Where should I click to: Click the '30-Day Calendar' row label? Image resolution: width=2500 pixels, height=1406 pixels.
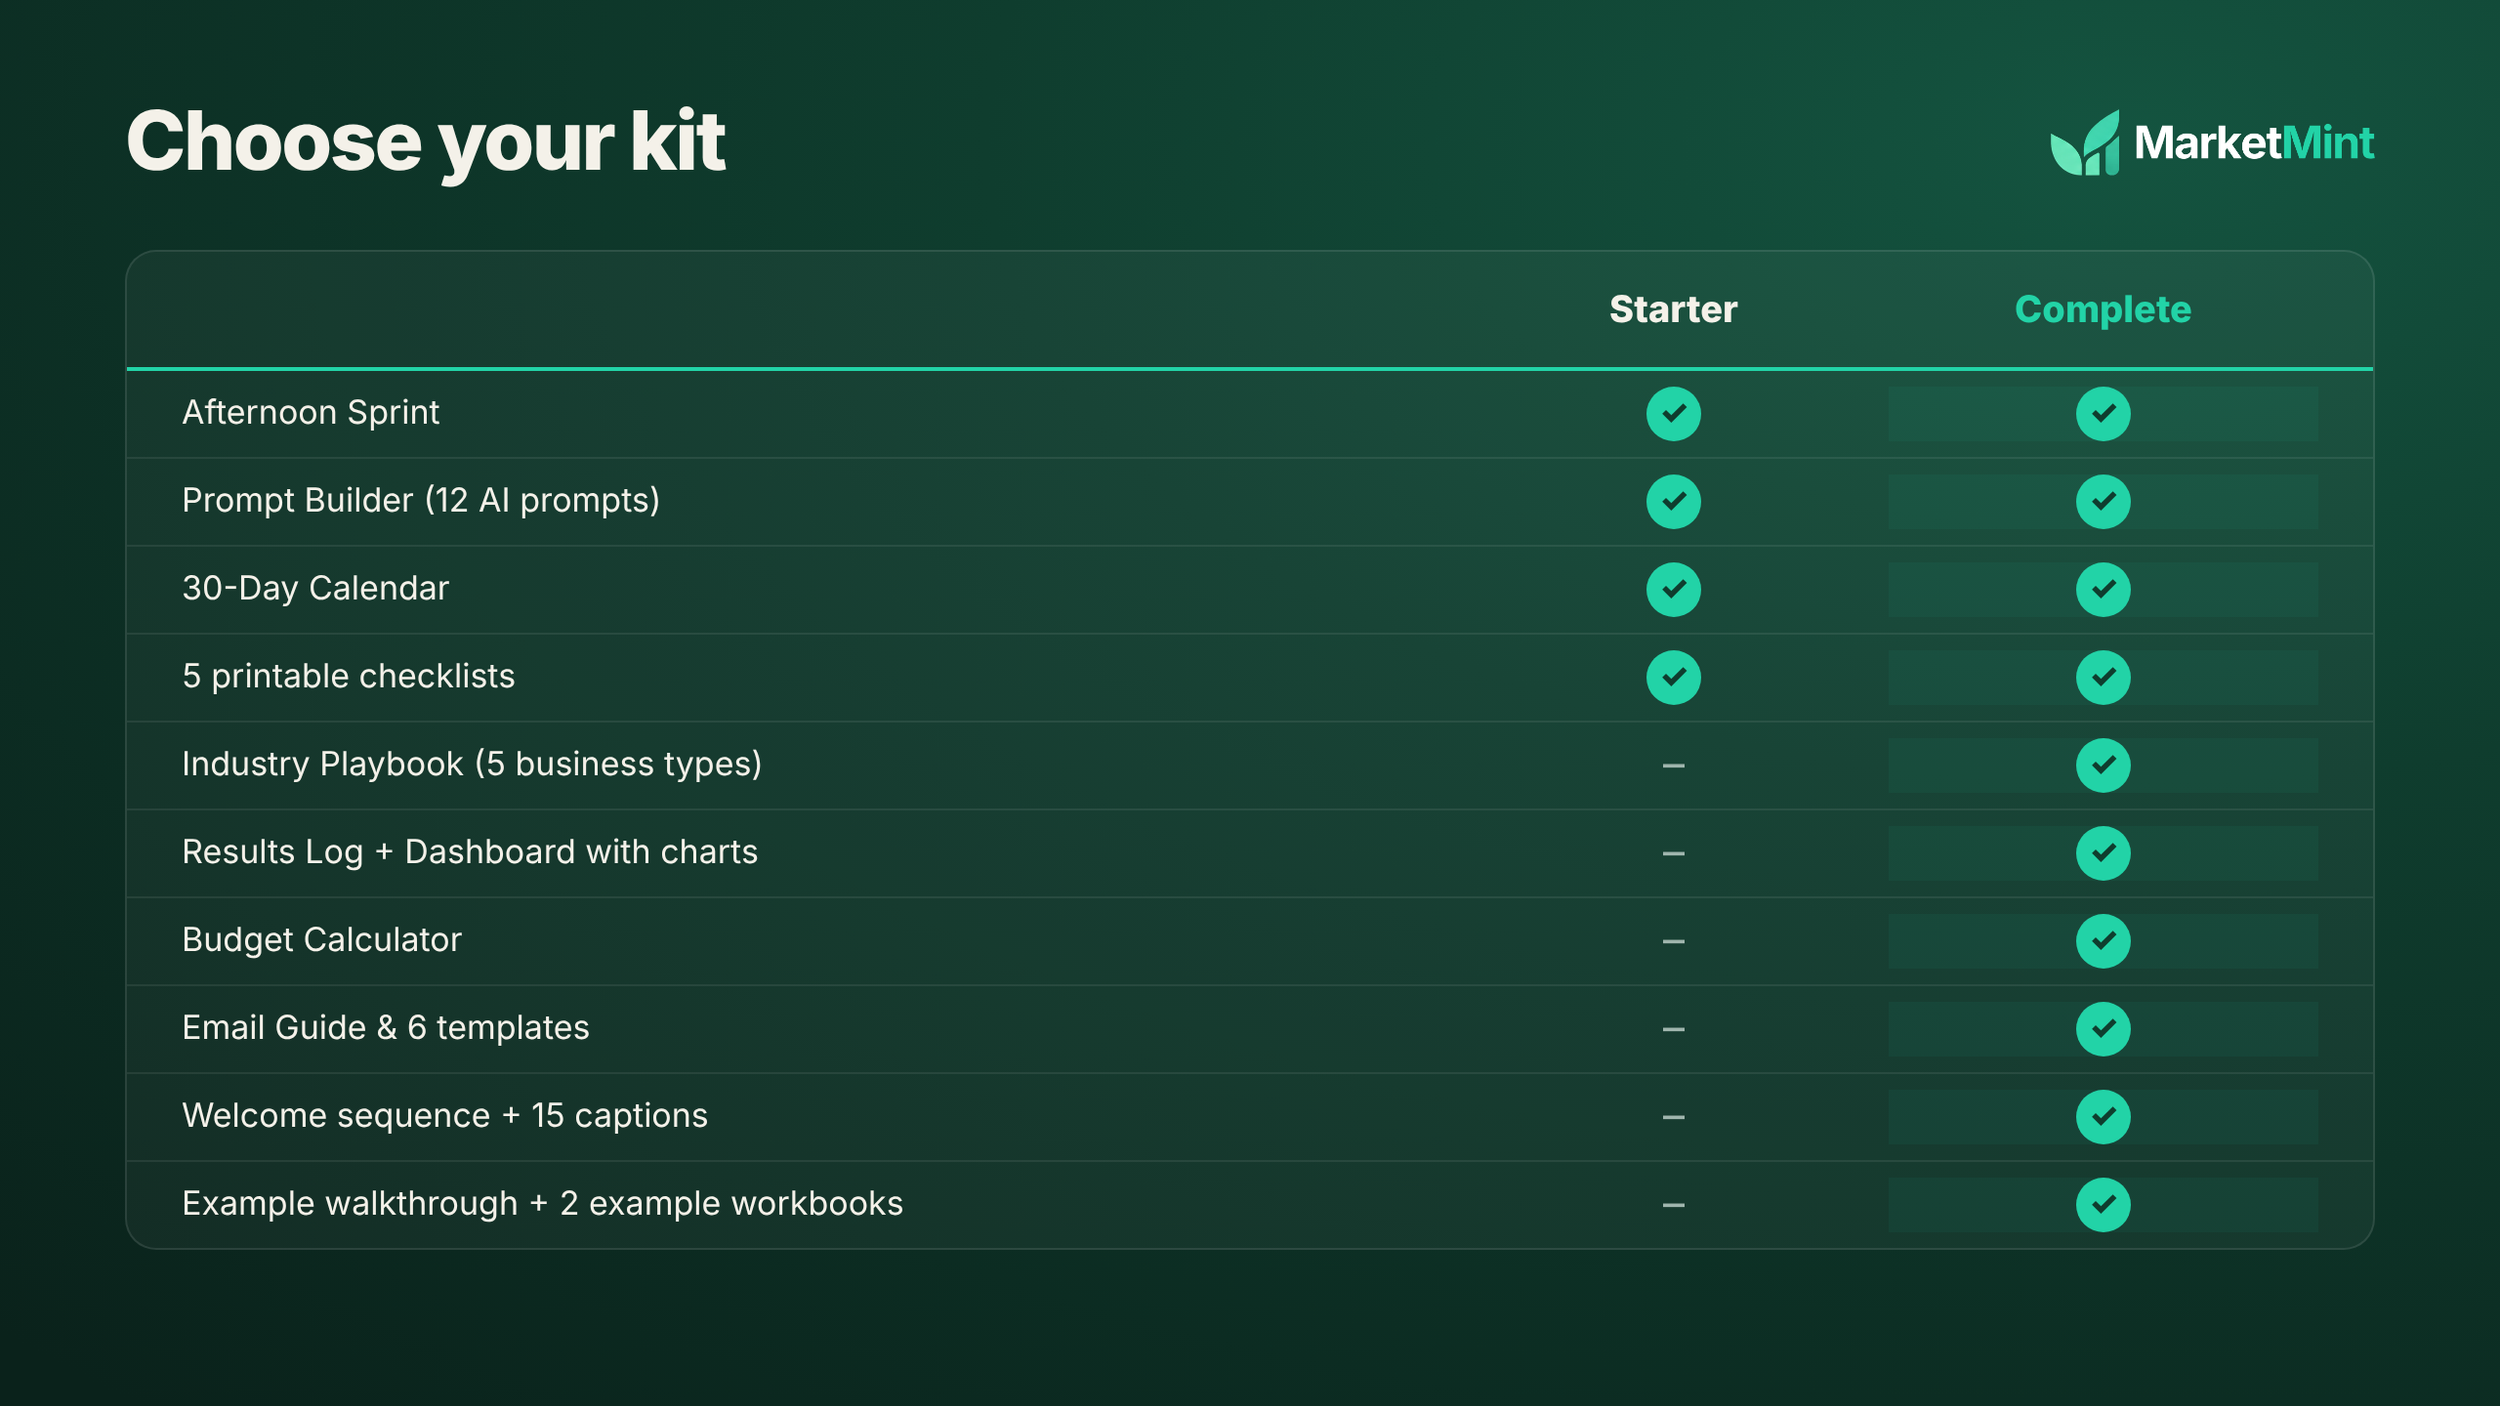(316, 589)
